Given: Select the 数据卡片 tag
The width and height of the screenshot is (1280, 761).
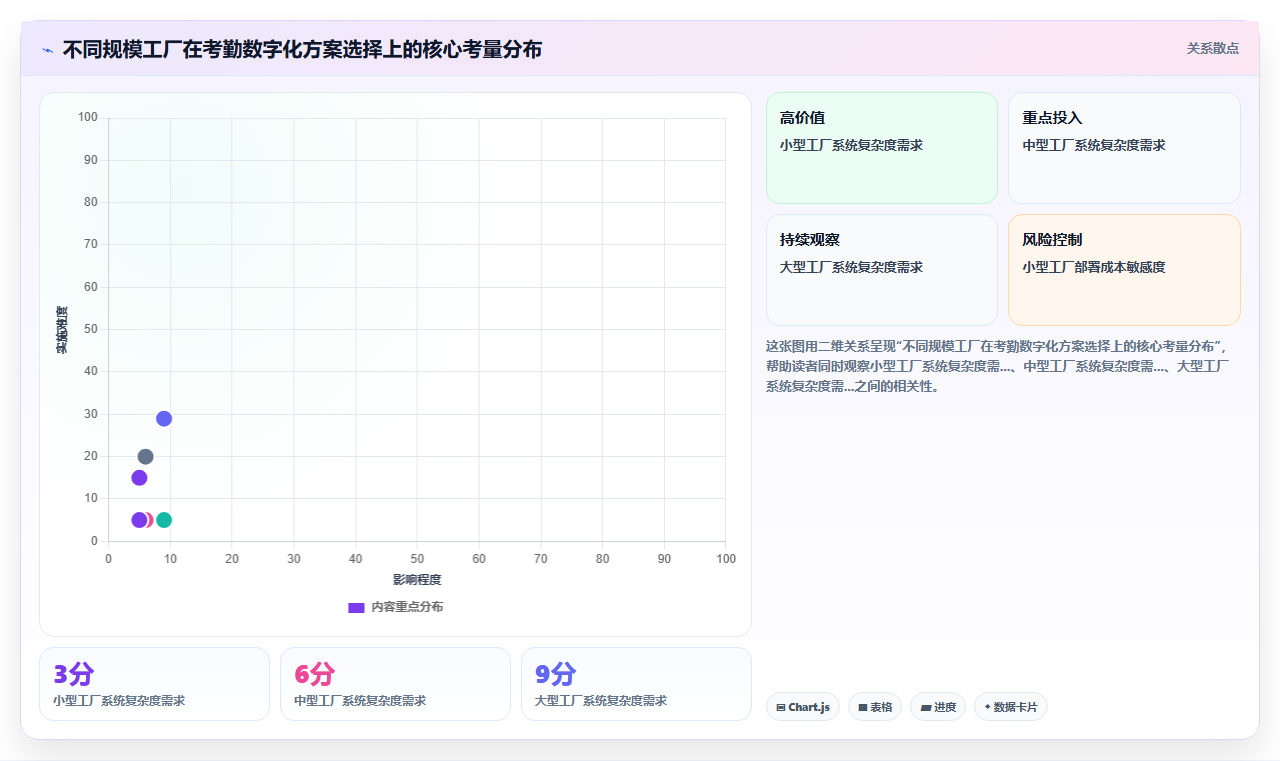Looking at the screenshot, I should 1011,707.
